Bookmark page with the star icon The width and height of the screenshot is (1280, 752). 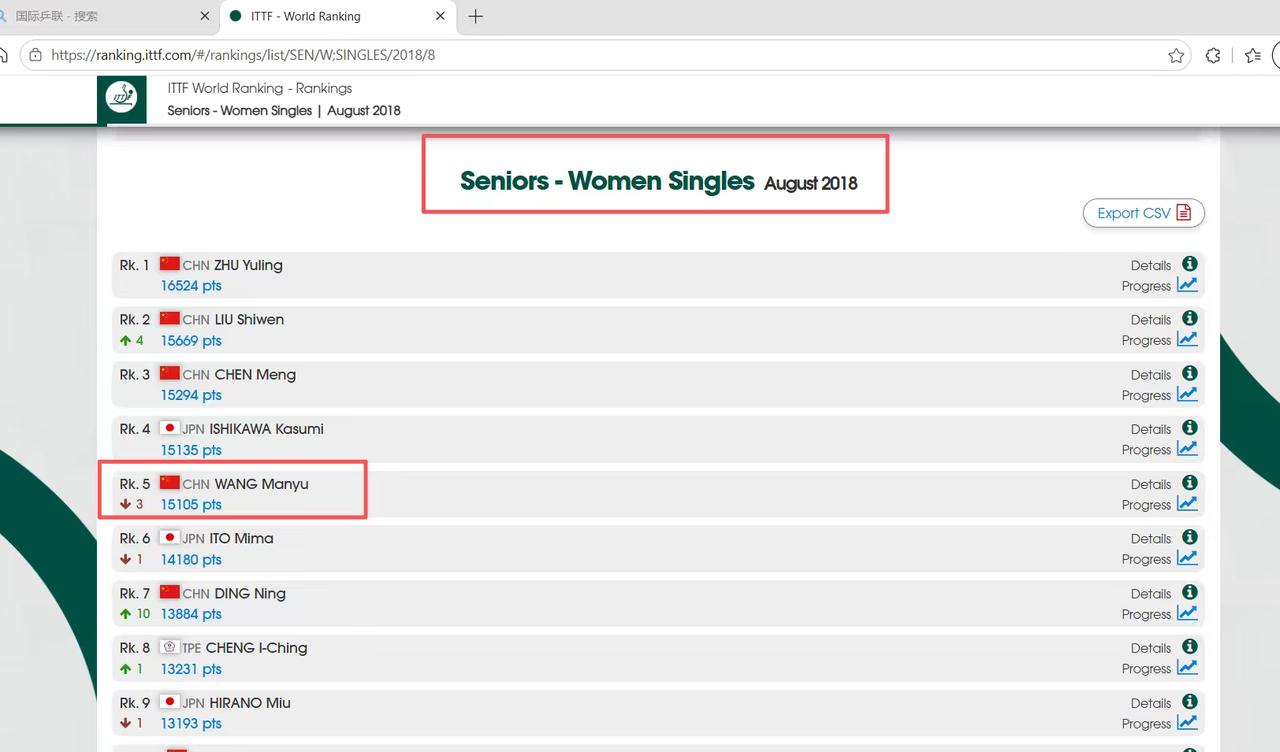point(1176,55)
